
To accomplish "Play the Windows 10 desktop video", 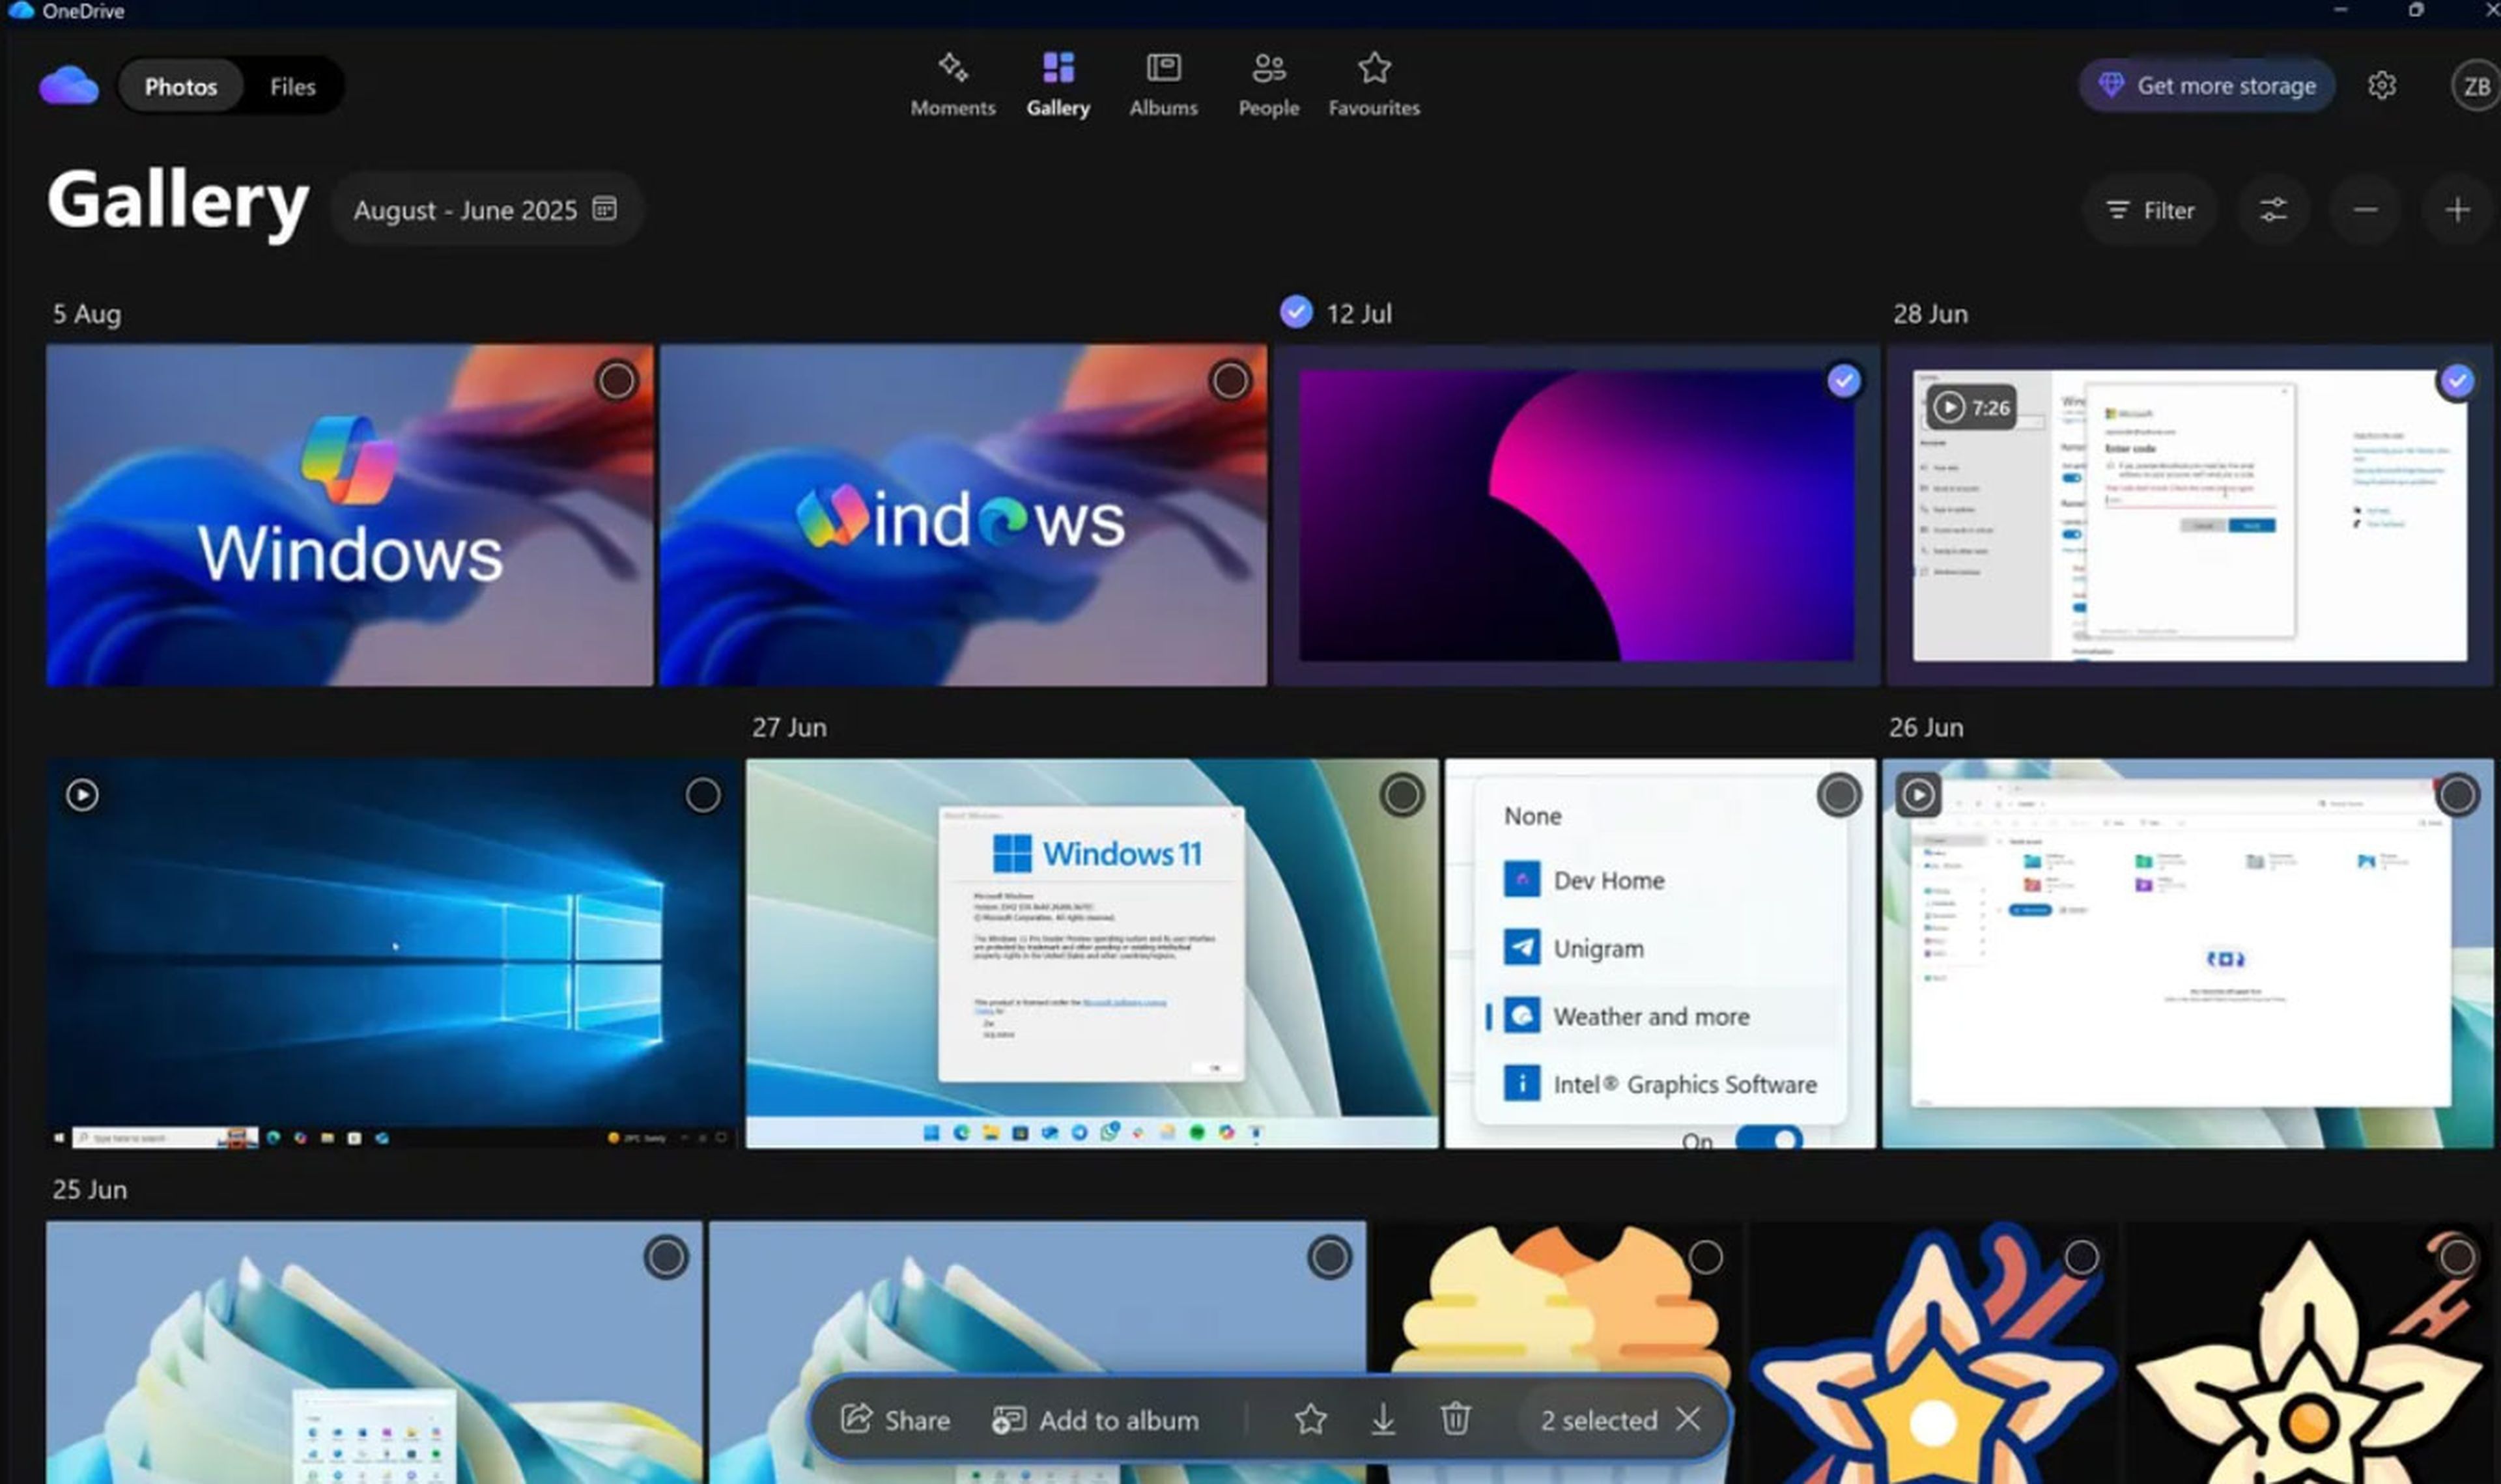I will pos(82,795).
